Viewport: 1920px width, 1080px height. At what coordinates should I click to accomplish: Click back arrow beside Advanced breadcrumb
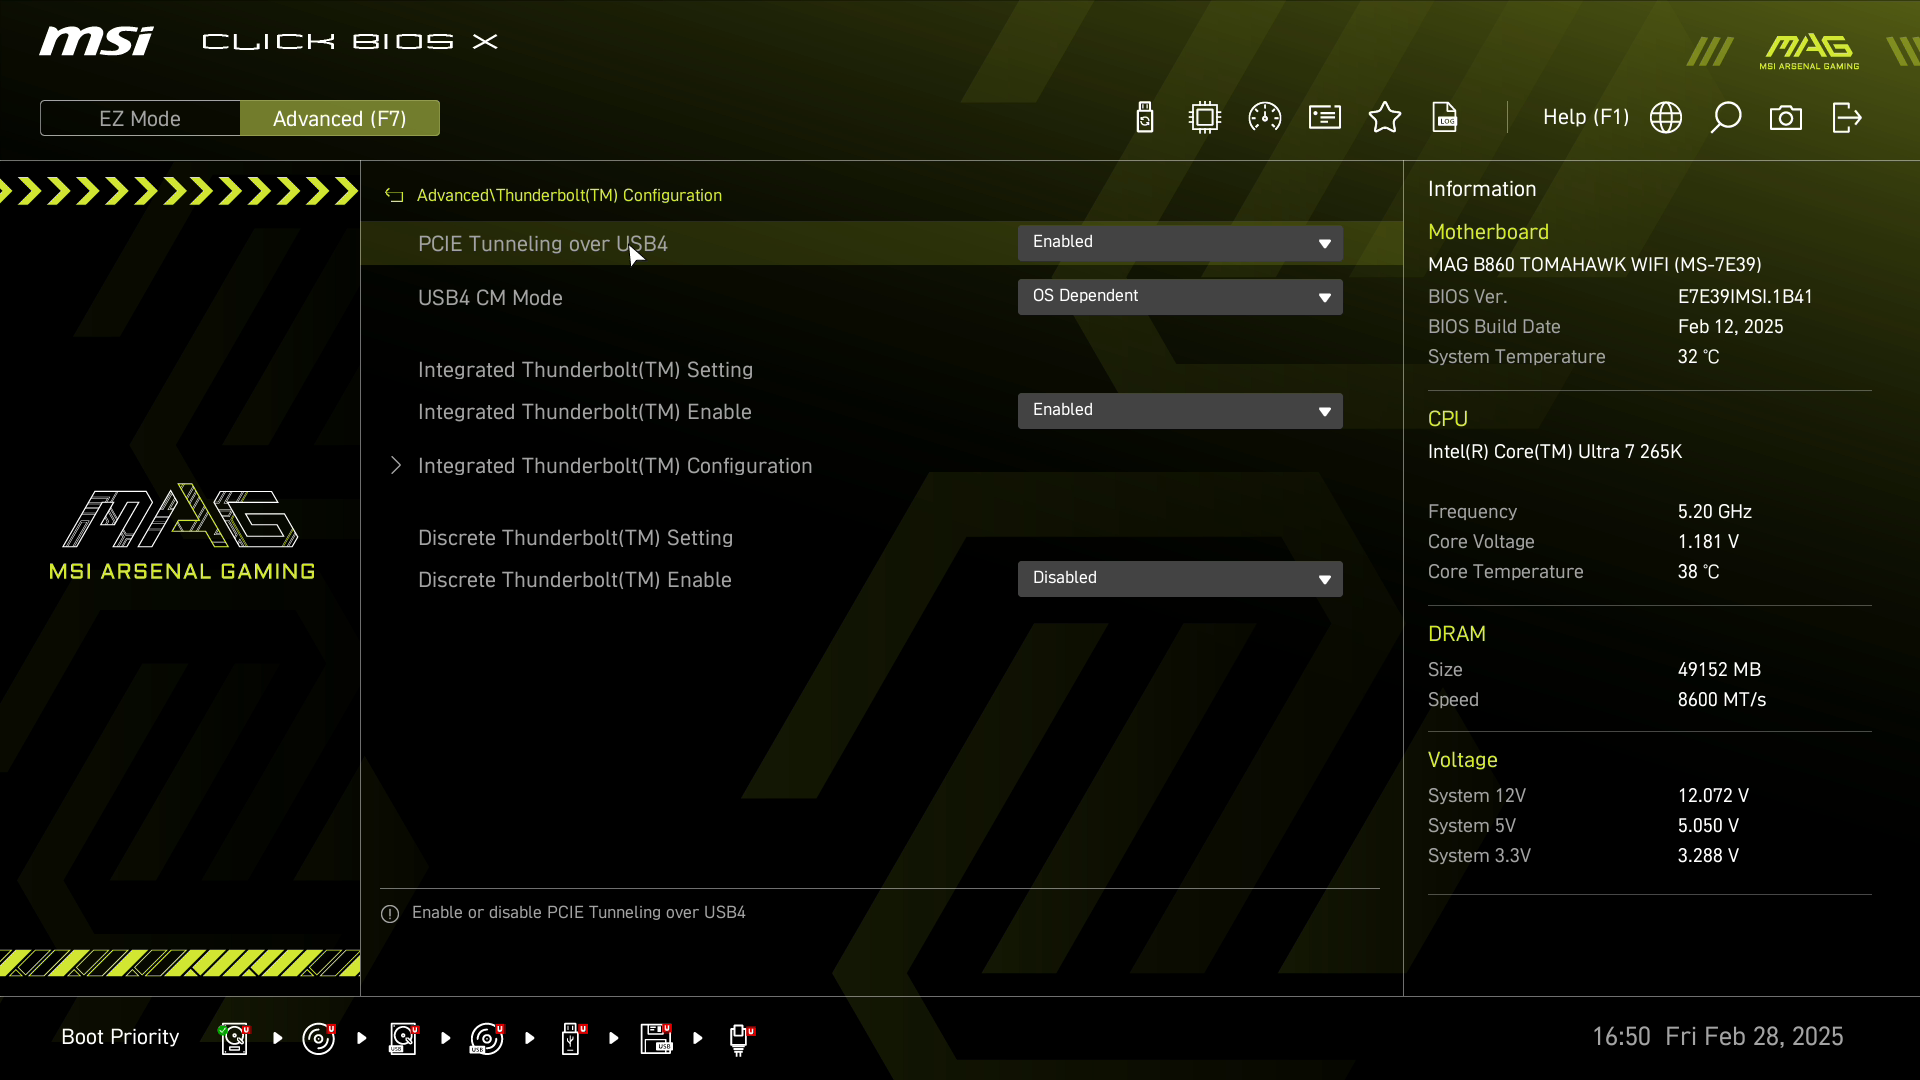click(x=394, y=196)
